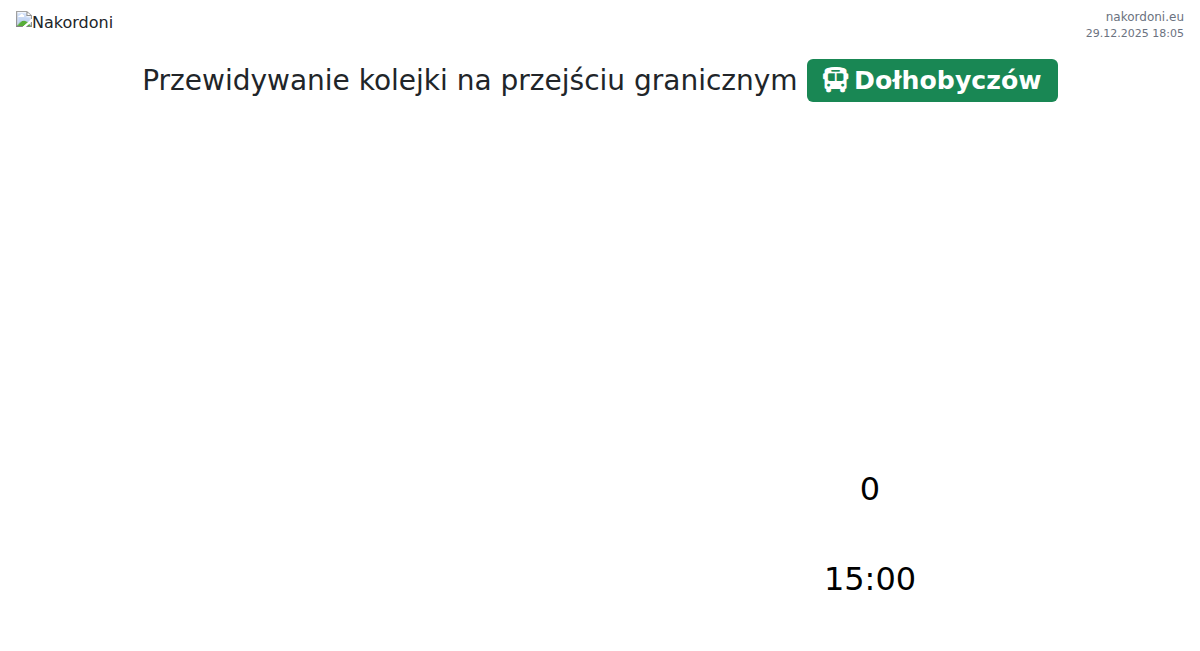Viewport: 1200px width, 651px height.
Task: Click the 15:00 time label
Action: pos(869,579)
